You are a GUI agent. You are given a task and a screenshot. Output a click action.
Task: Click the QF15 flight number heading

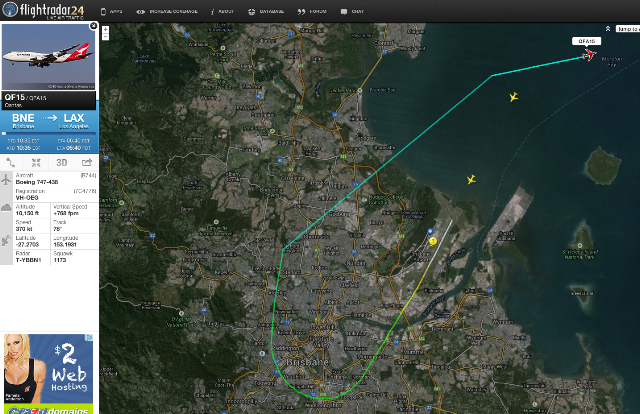15,97
